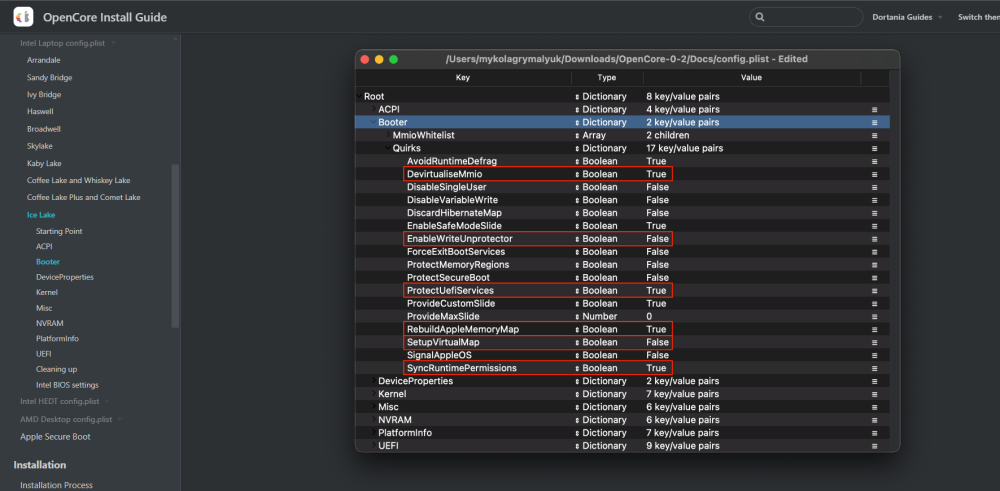Jump to the UEFI sidebar section

click(x=43, y=354)
